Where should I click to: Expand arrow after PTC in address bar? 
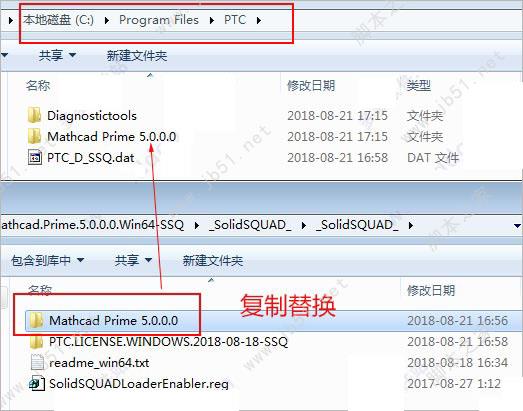(259, 20)
